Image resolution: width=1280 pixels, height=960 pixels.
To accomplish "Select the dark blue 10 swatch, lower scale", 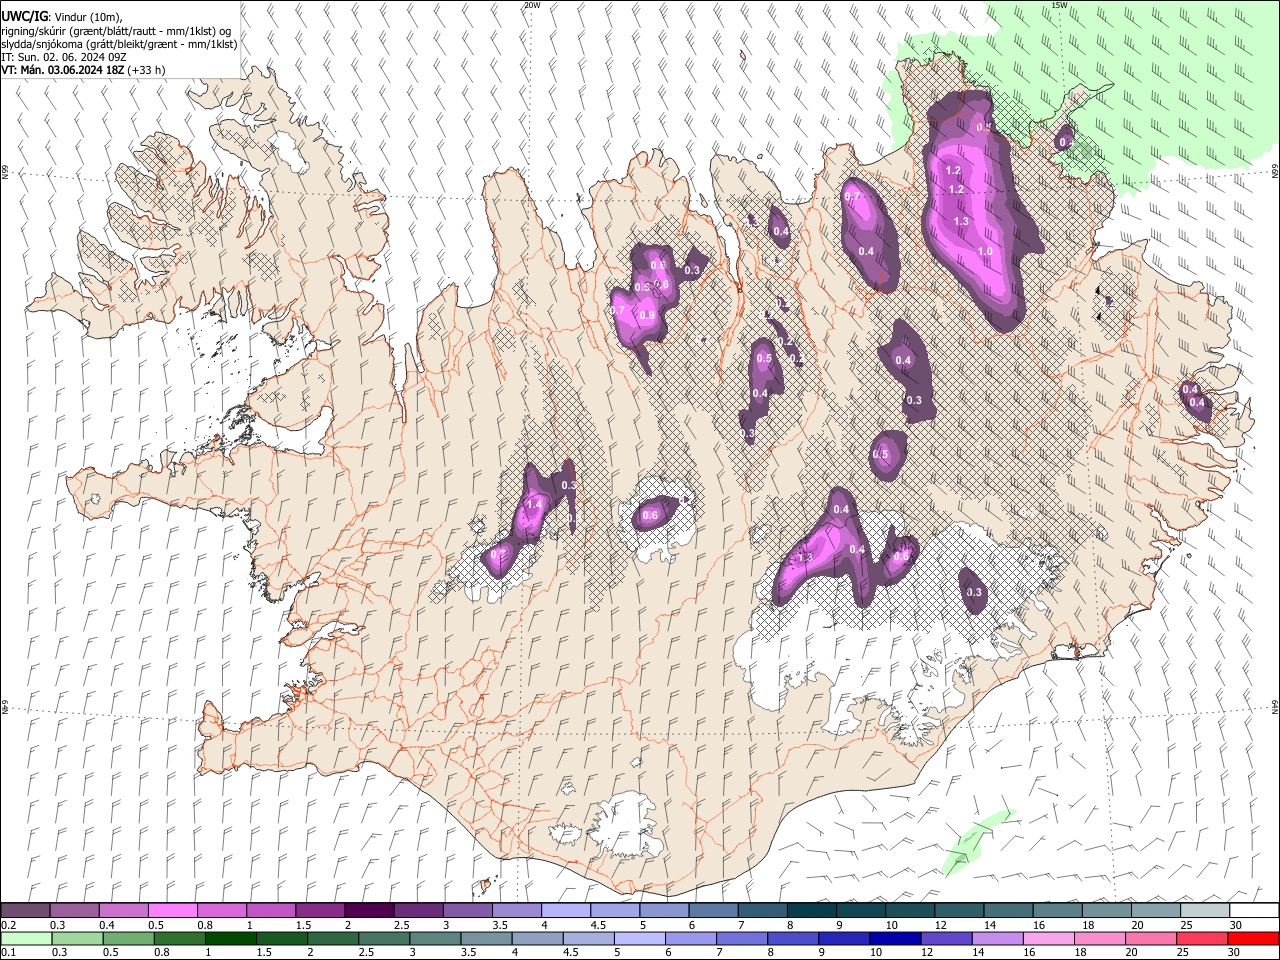I will 895,939.
